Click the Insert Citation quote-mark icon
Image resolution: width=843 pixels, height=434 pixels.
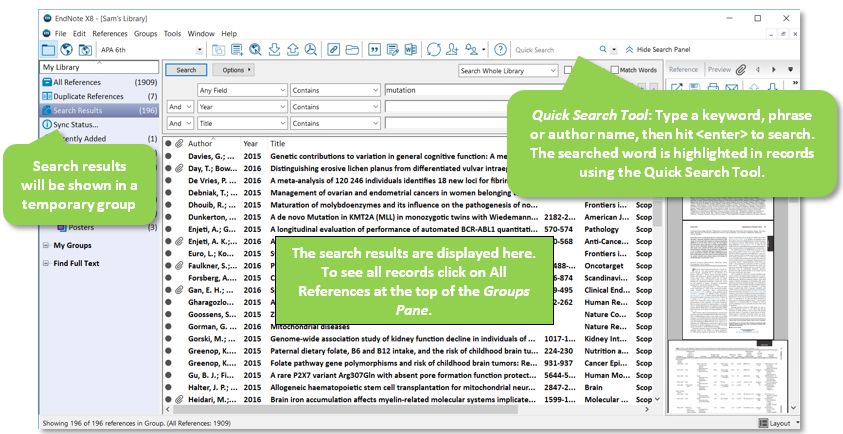point(374,50)
